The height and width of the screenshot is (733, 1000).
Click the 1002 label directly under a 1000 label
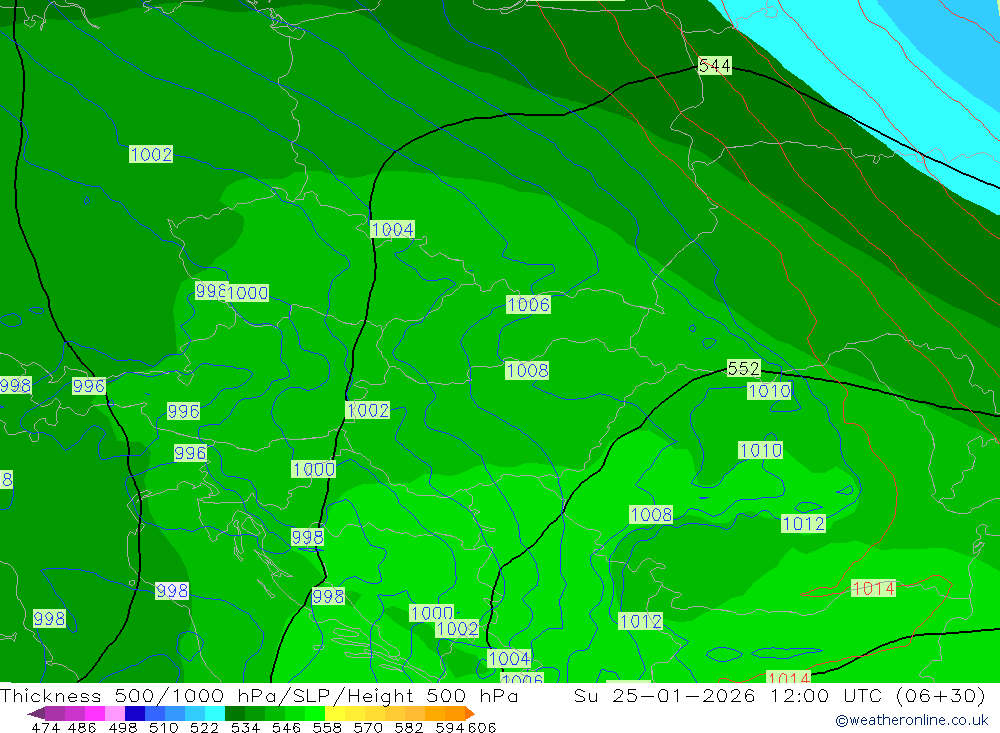[457, 628]
